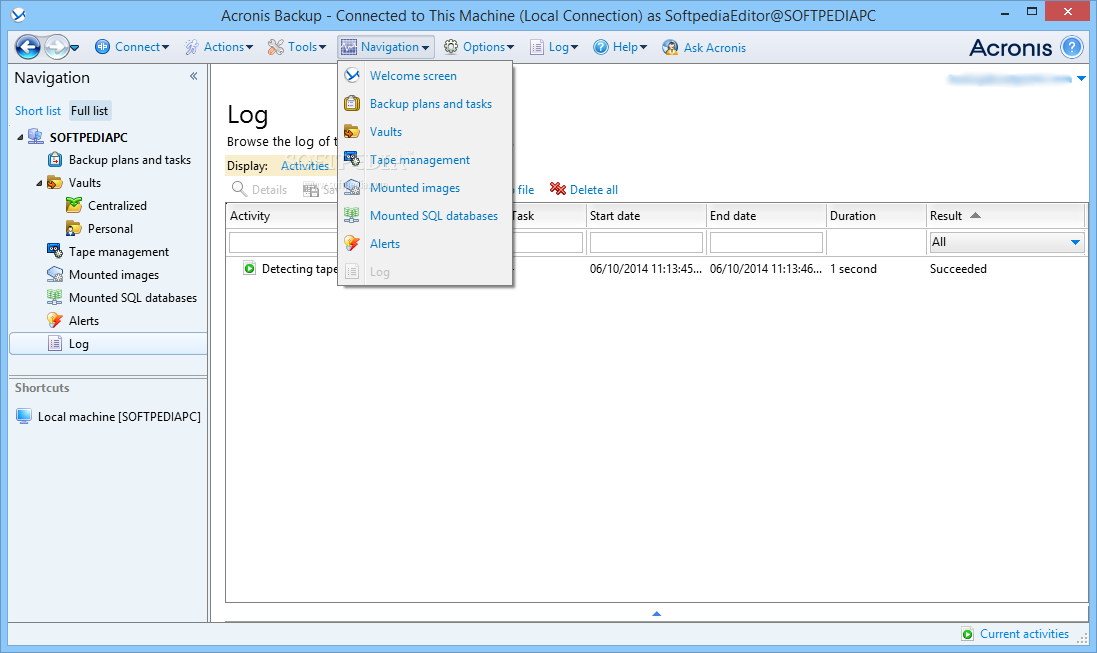1097x653 pixels.
Task: Open the Help menu
Action: coord(621,47)
